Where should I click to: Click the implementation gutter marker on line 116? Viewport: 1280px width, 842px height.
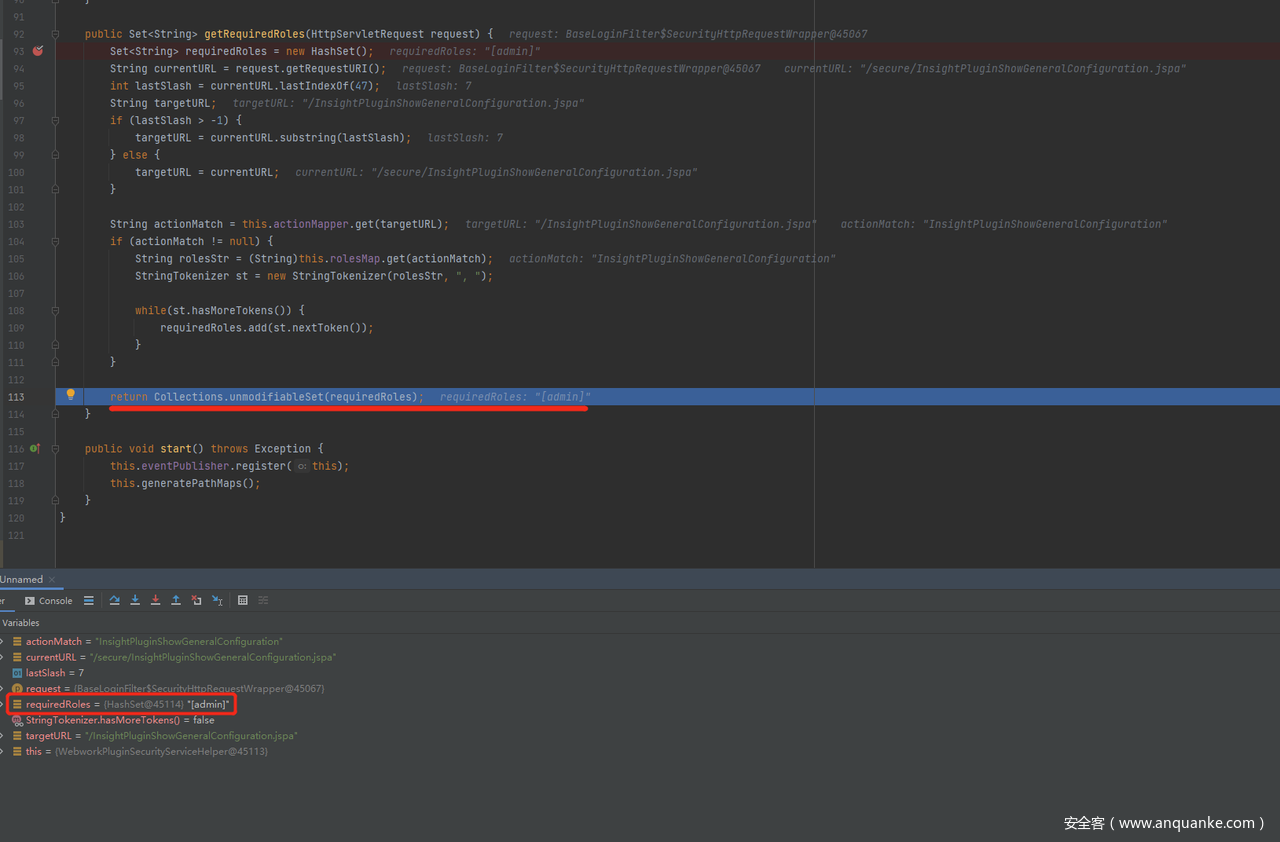click(34, 449)
